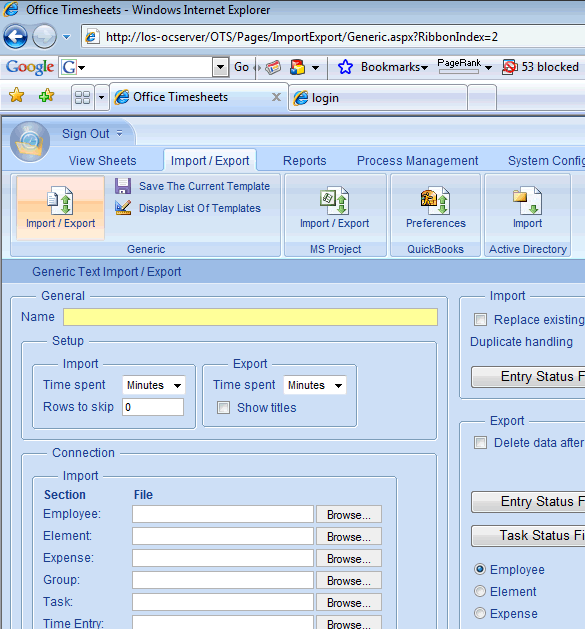Click the Generic Import / Export ribbon icon
The height and width of the screenshot is (629, 585).
coord(60,208)
